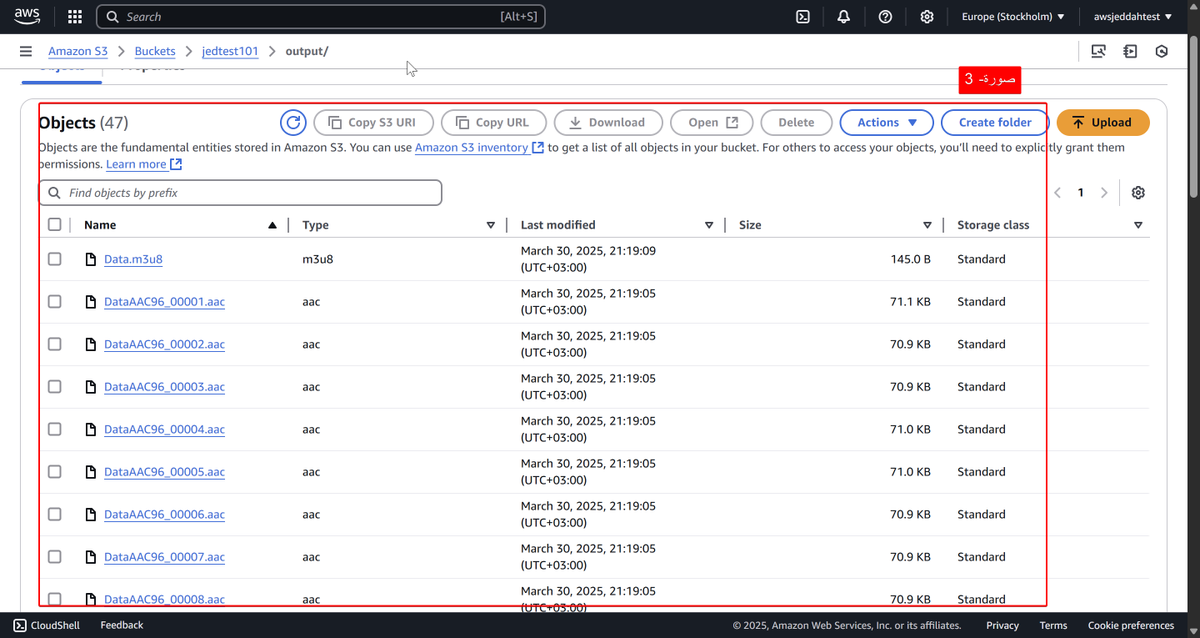
Task: Click Copy URL button
Action: point(494,122)
